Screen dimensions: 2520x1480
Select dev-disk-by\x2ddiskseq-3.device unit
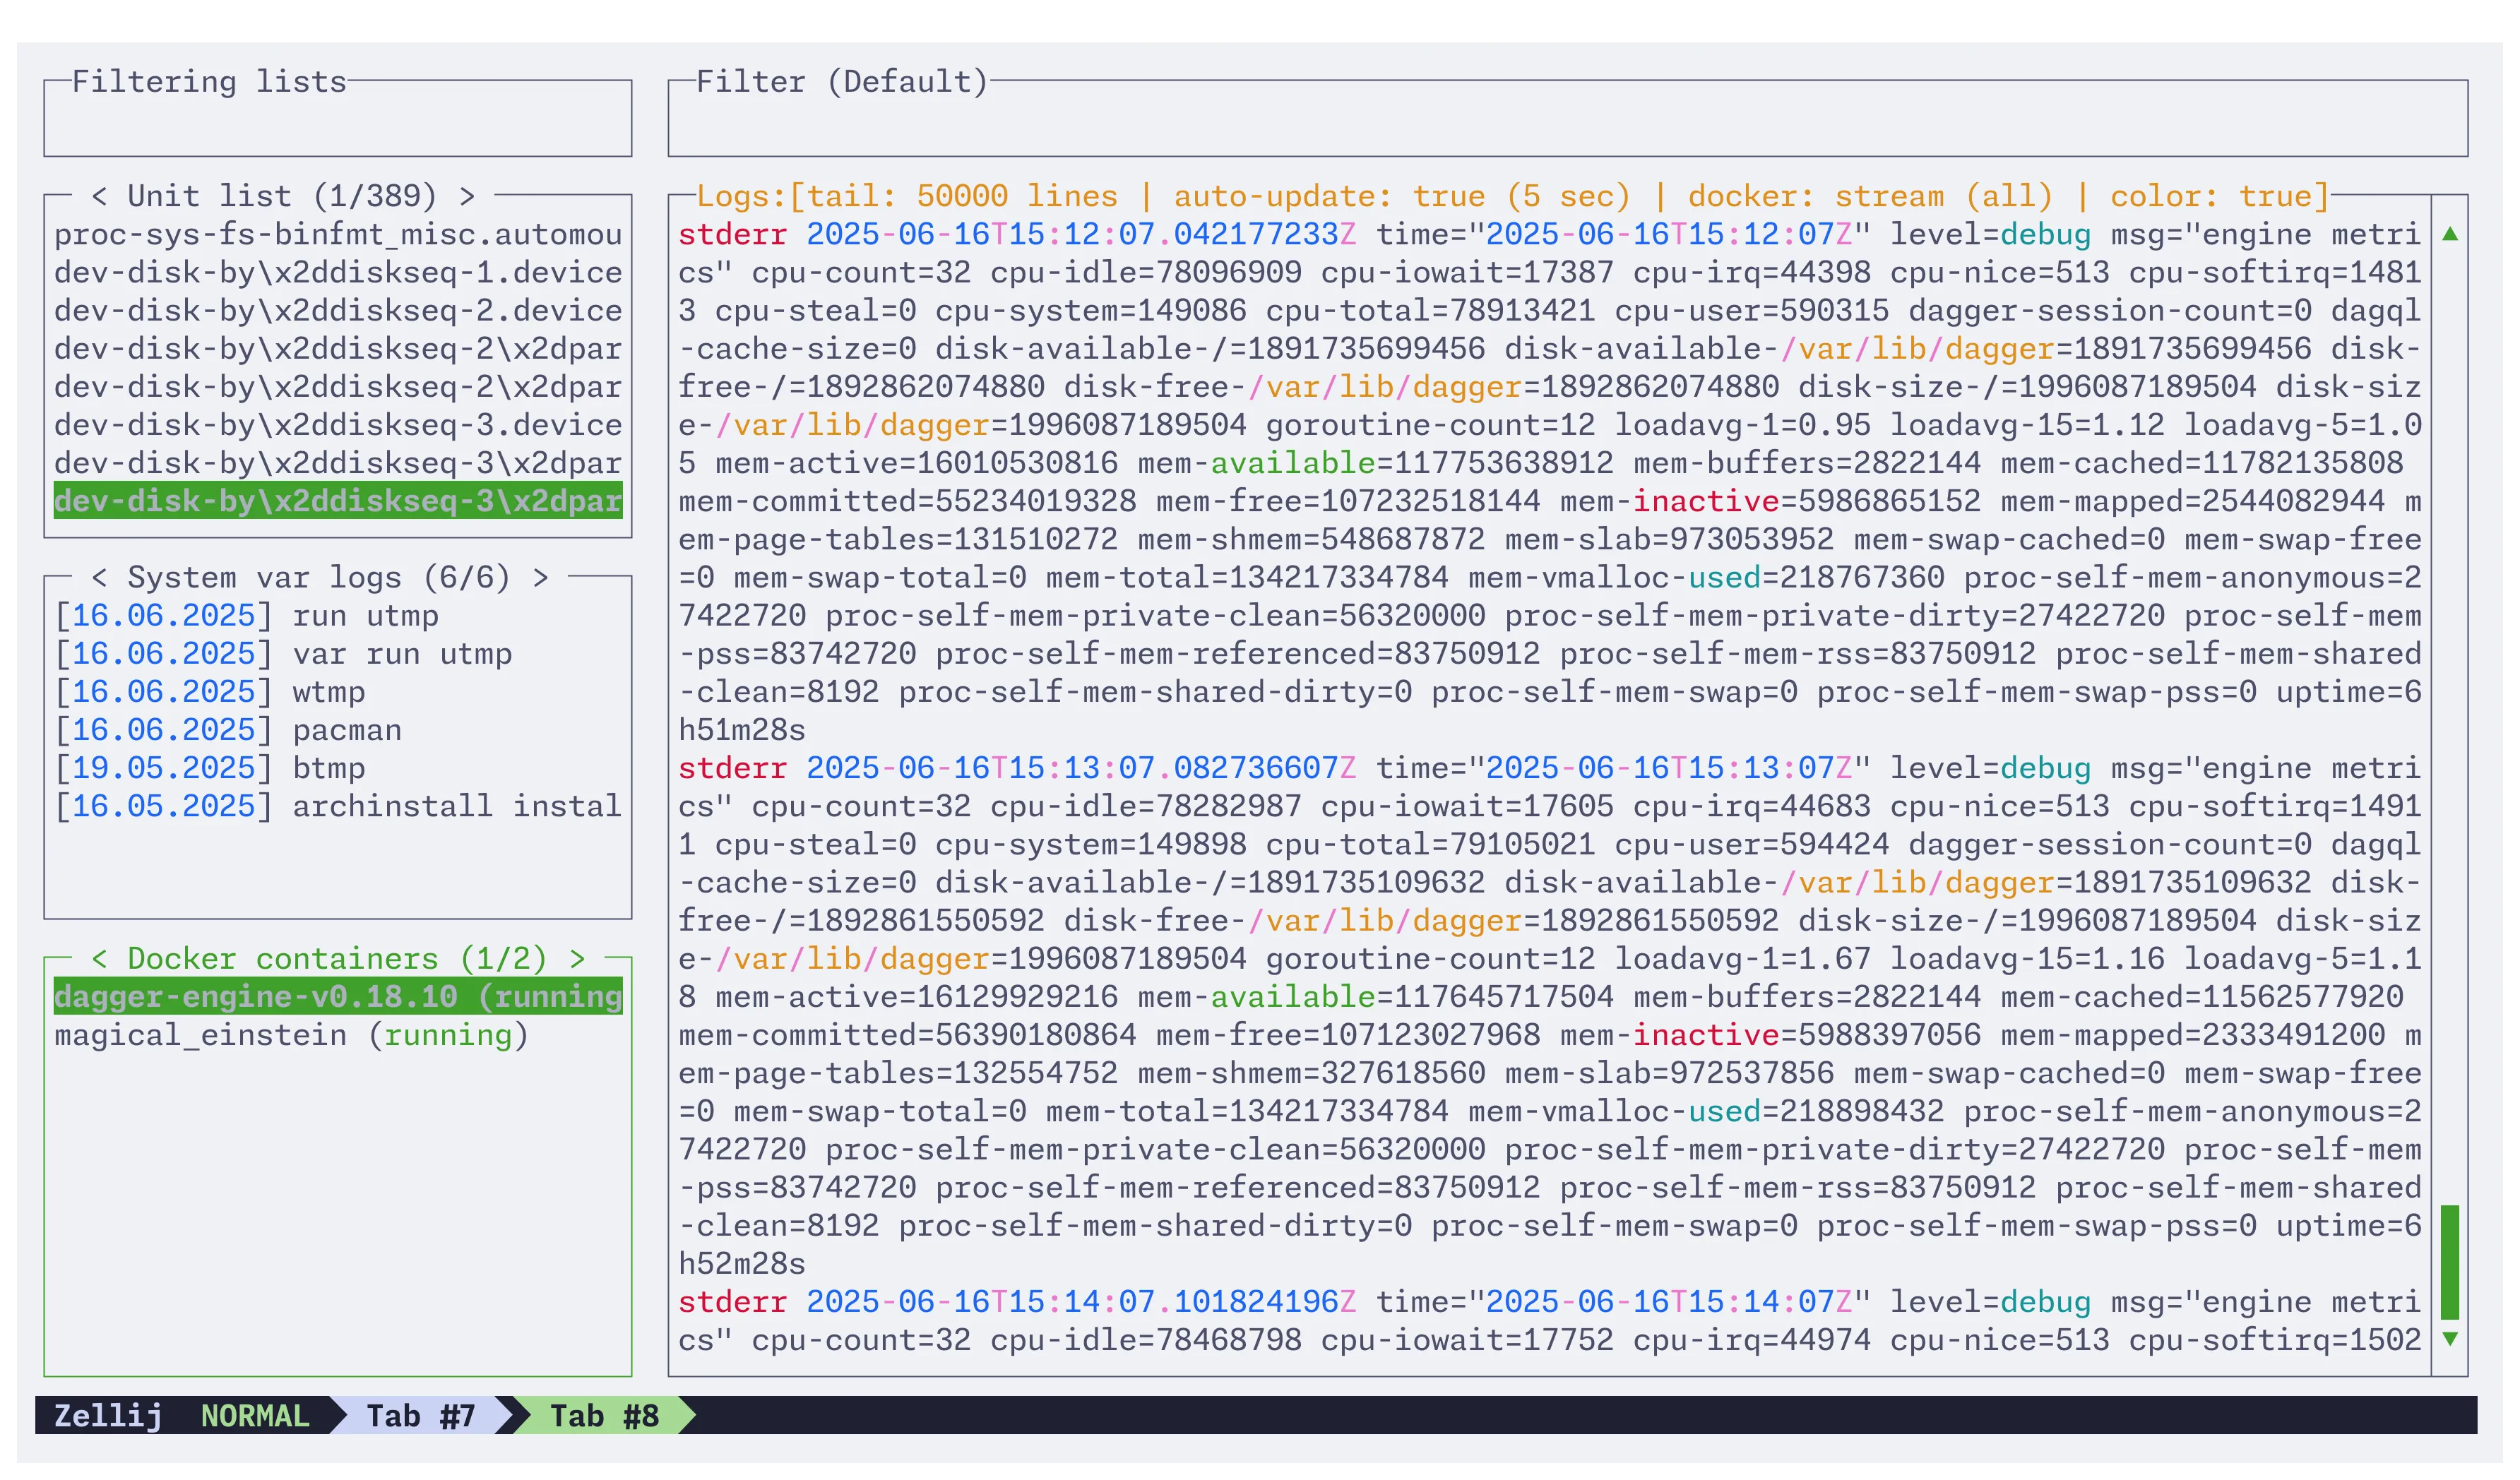(338, 425)
